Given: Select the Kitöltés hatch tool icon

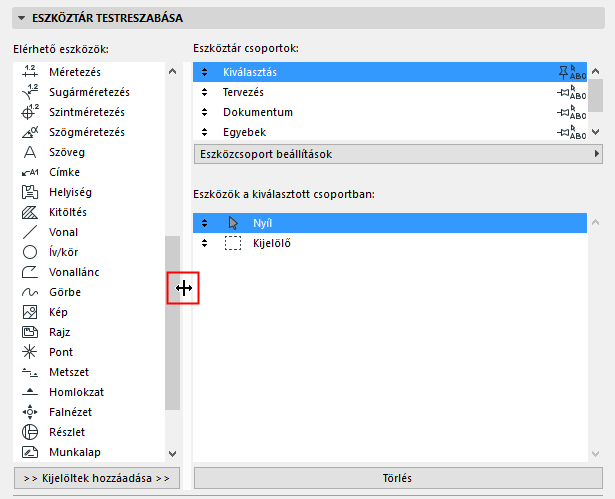Looking at the screenshot, I should [30, 212].
